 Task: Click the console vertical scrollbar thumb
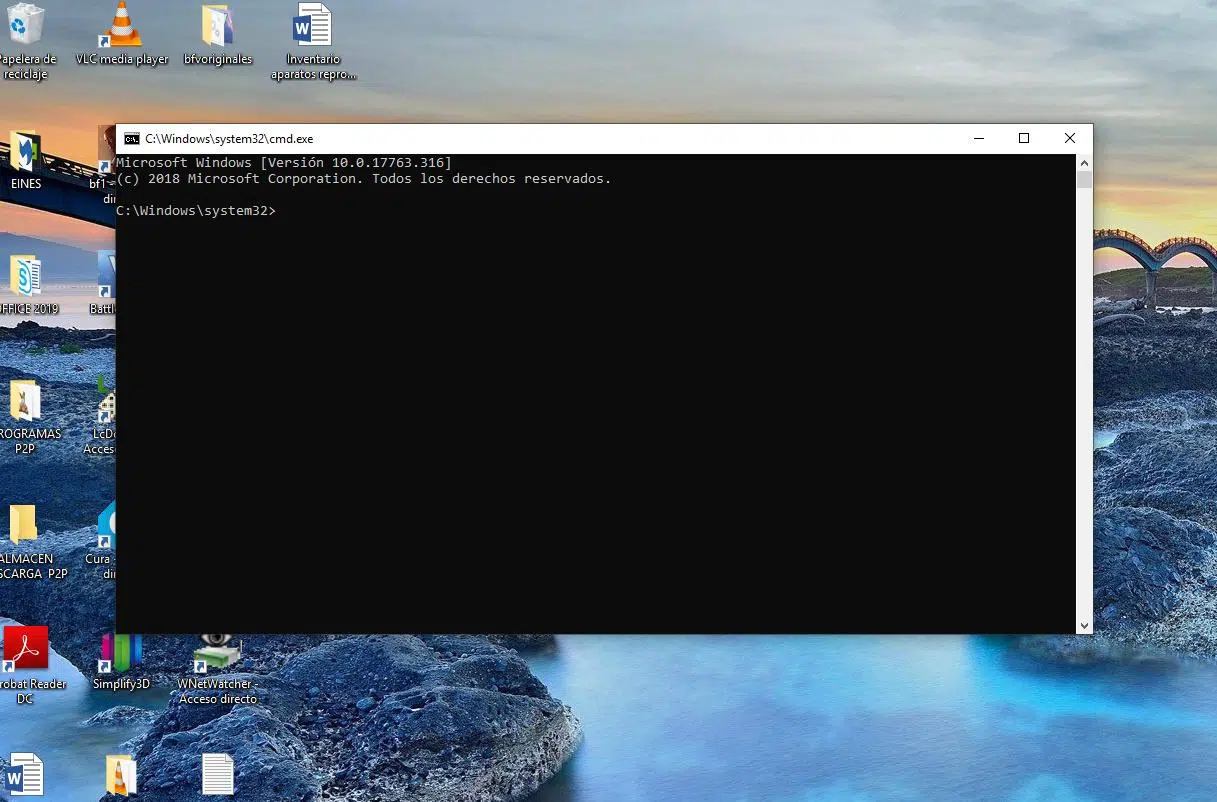1084,180
